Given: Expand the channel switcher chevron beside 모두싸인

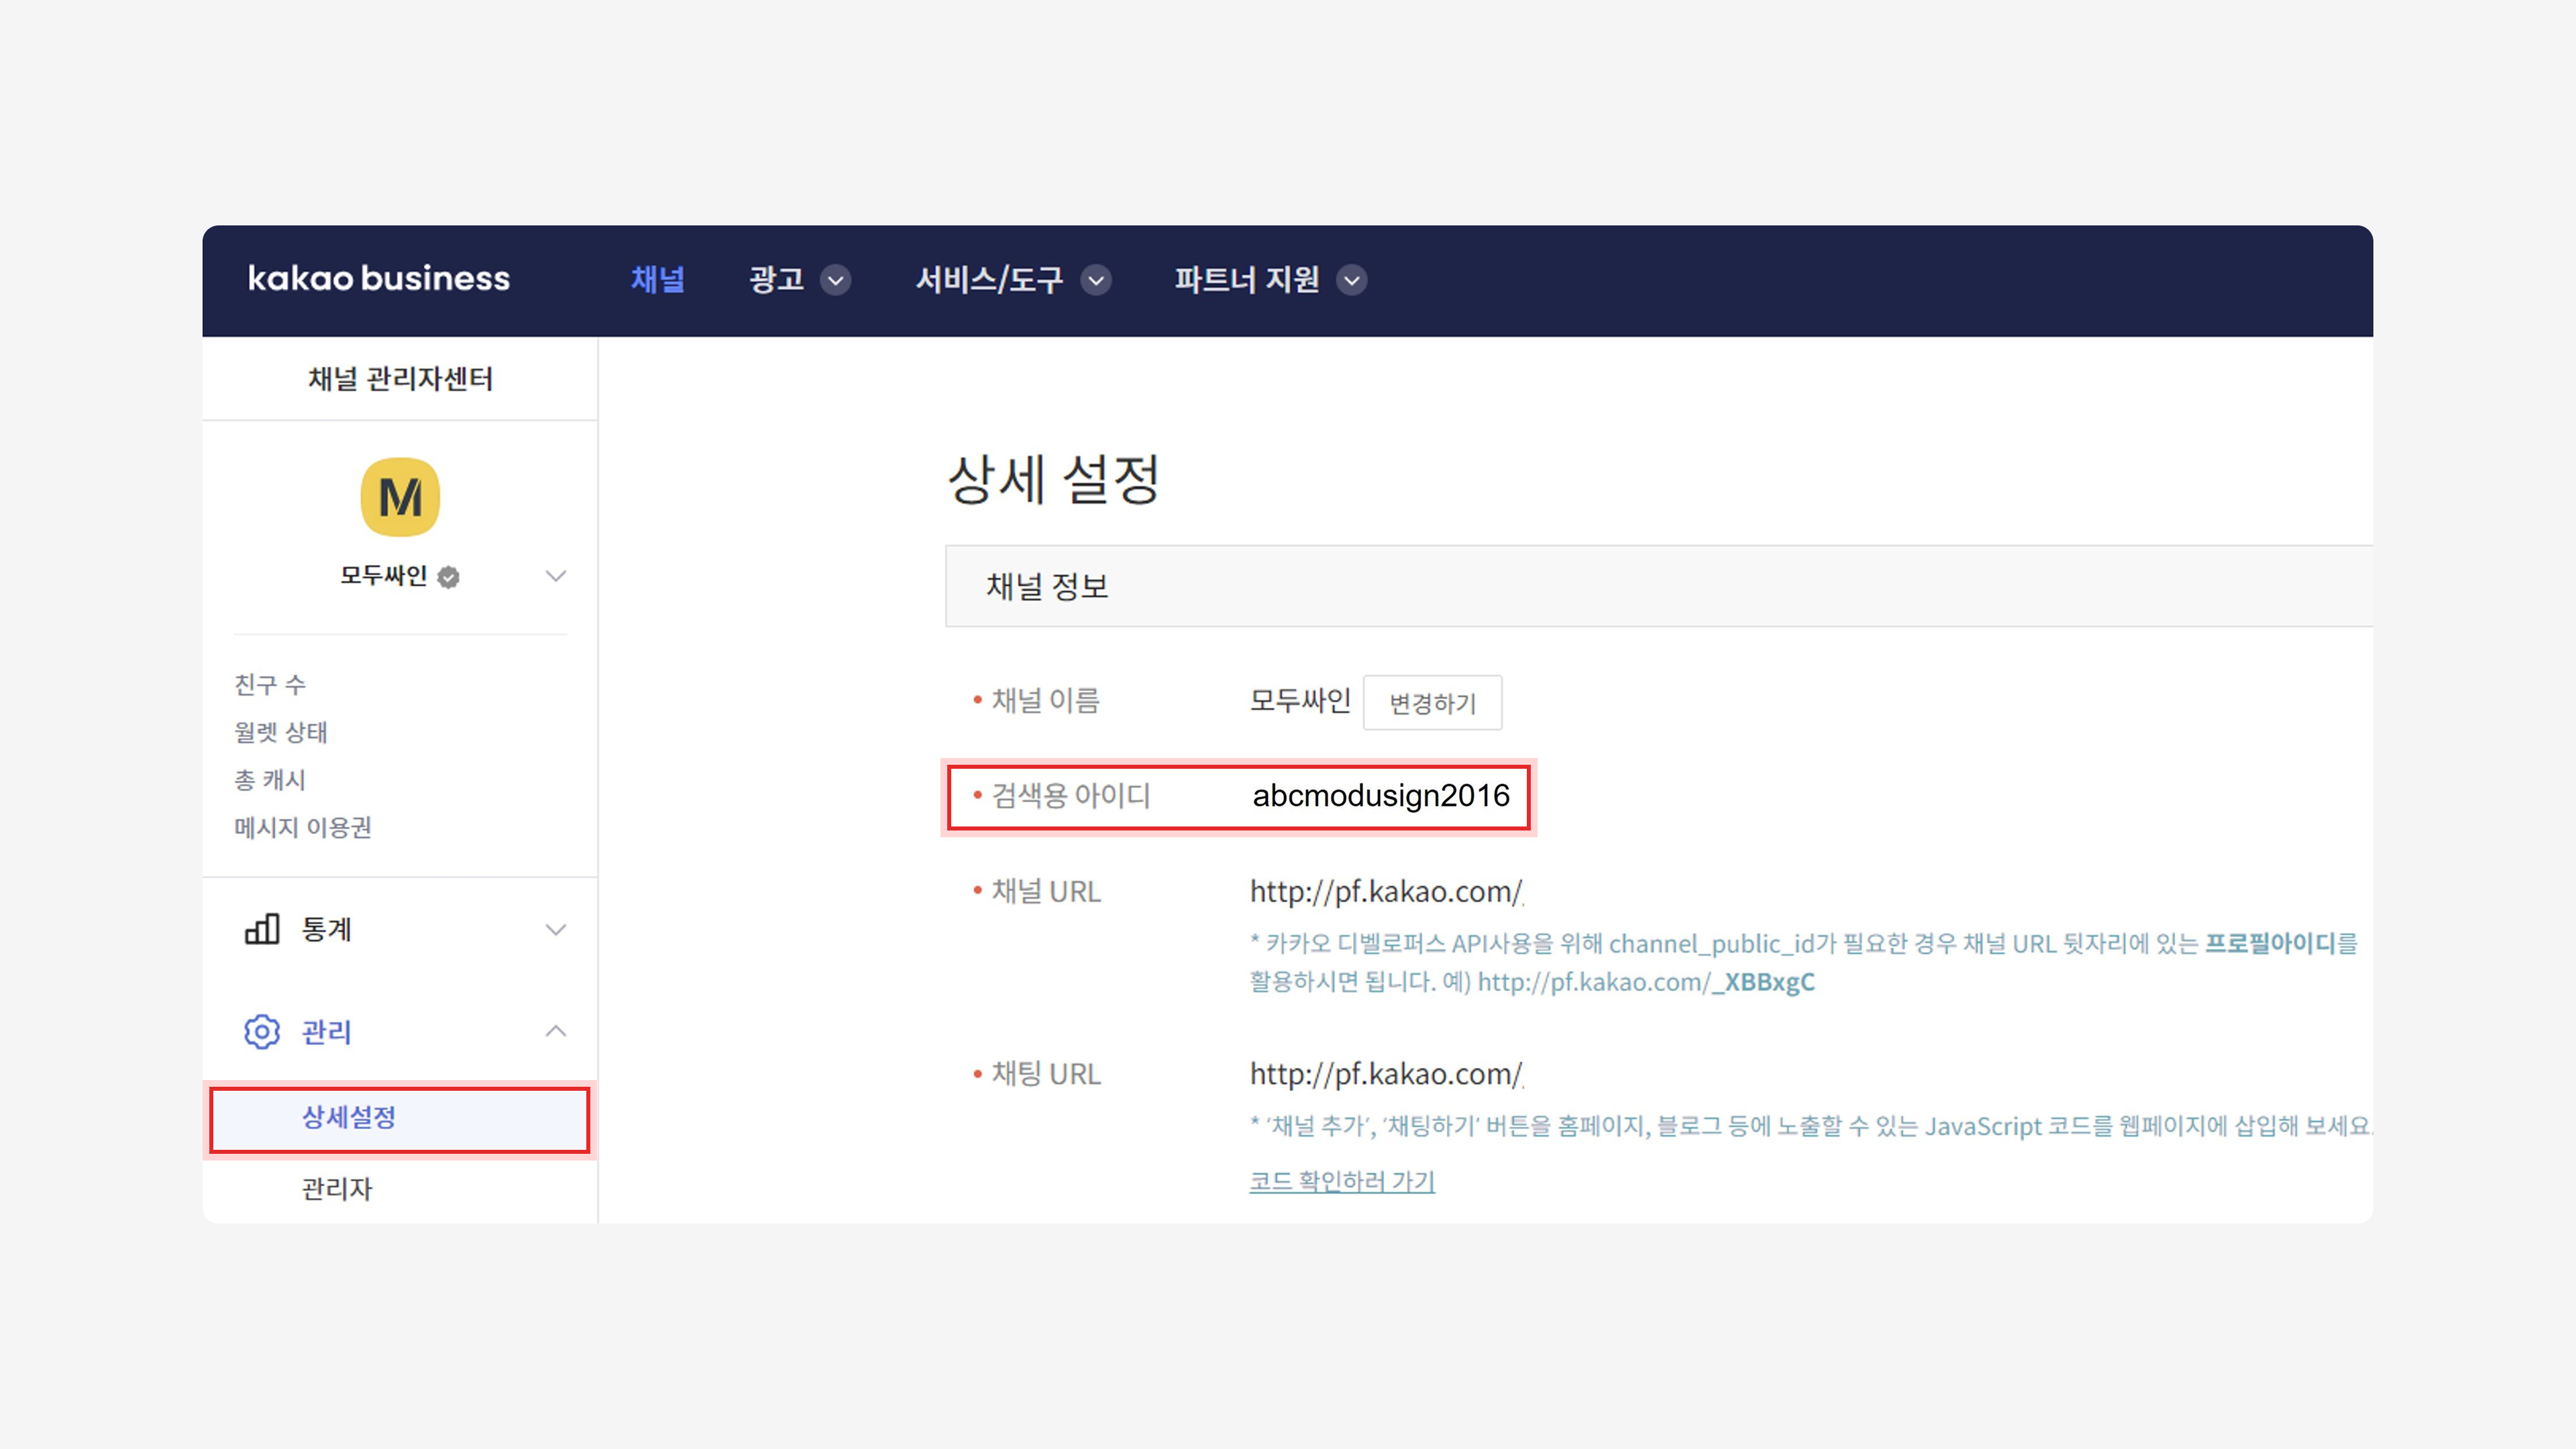Looking at the screenshot, I should [556, 576].
